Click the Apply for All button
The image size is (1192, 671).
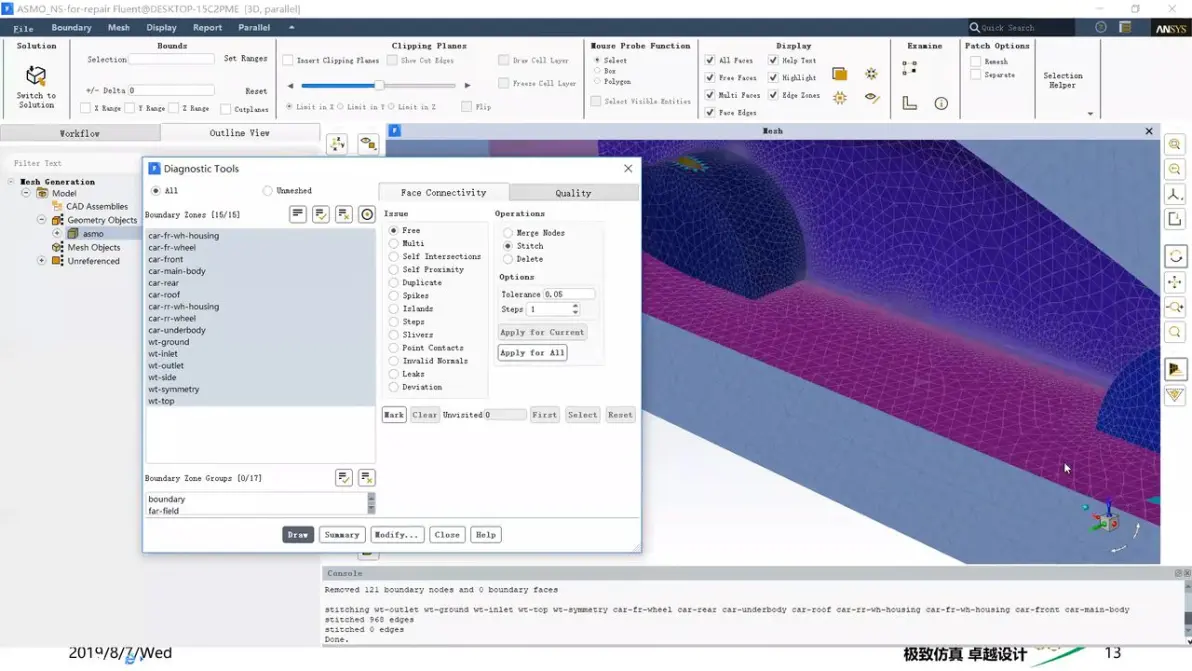(532, 353)
